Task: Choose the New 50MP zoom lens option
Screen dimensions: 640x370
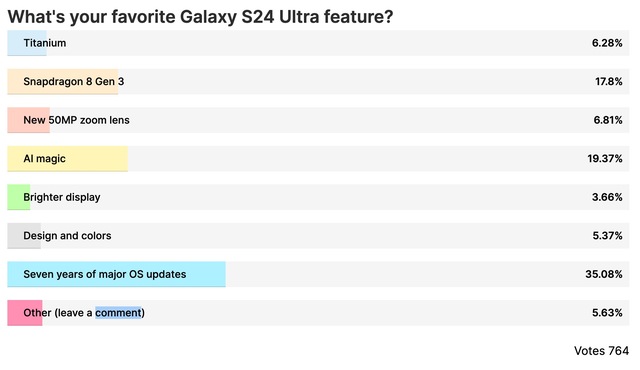Action: tap(318, 120)
